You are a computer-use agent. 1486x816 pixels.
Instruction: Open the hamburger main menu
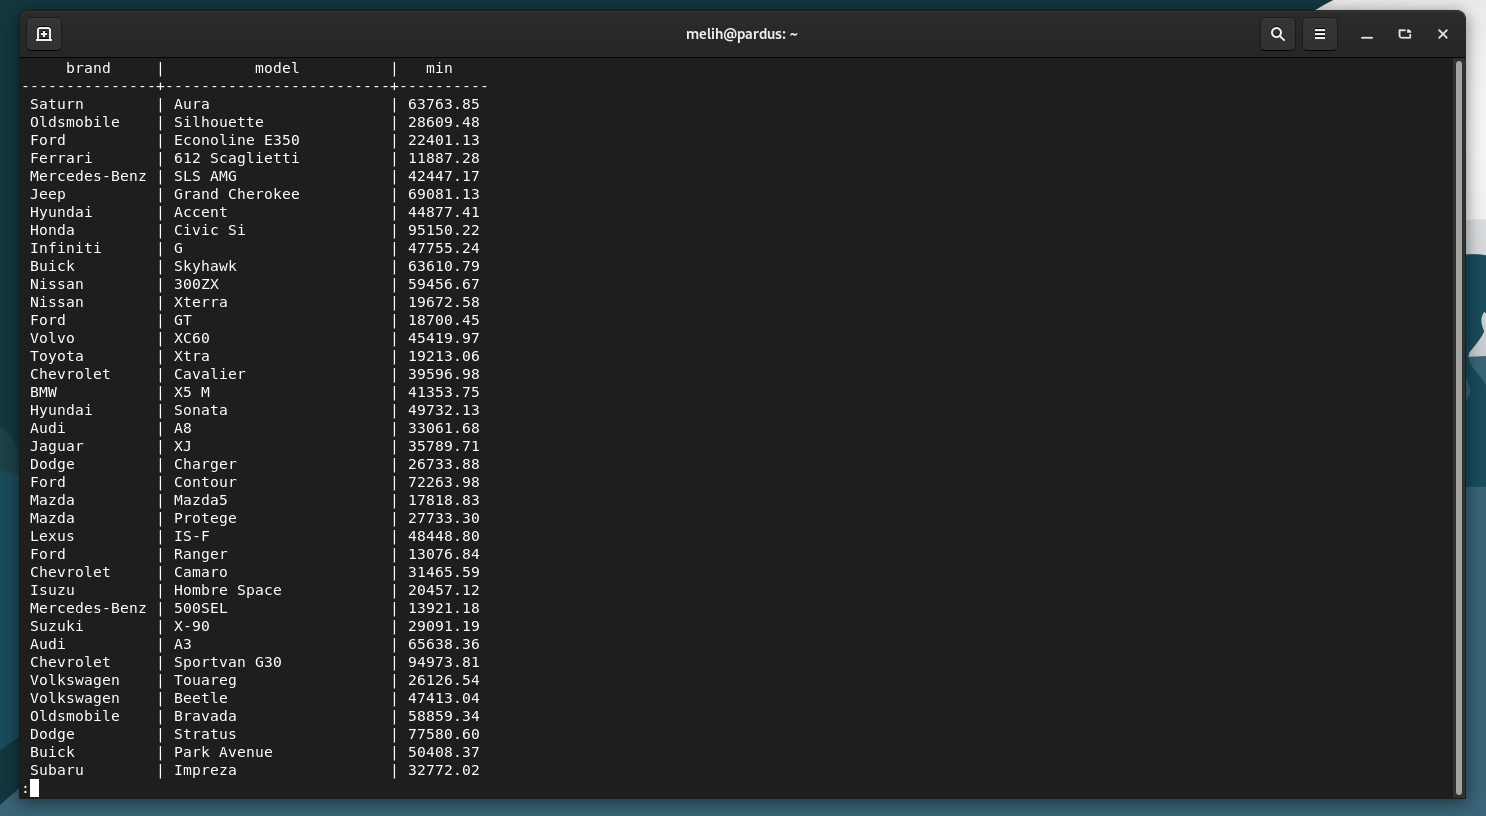pyautogui.click(x=1319, y=34)
